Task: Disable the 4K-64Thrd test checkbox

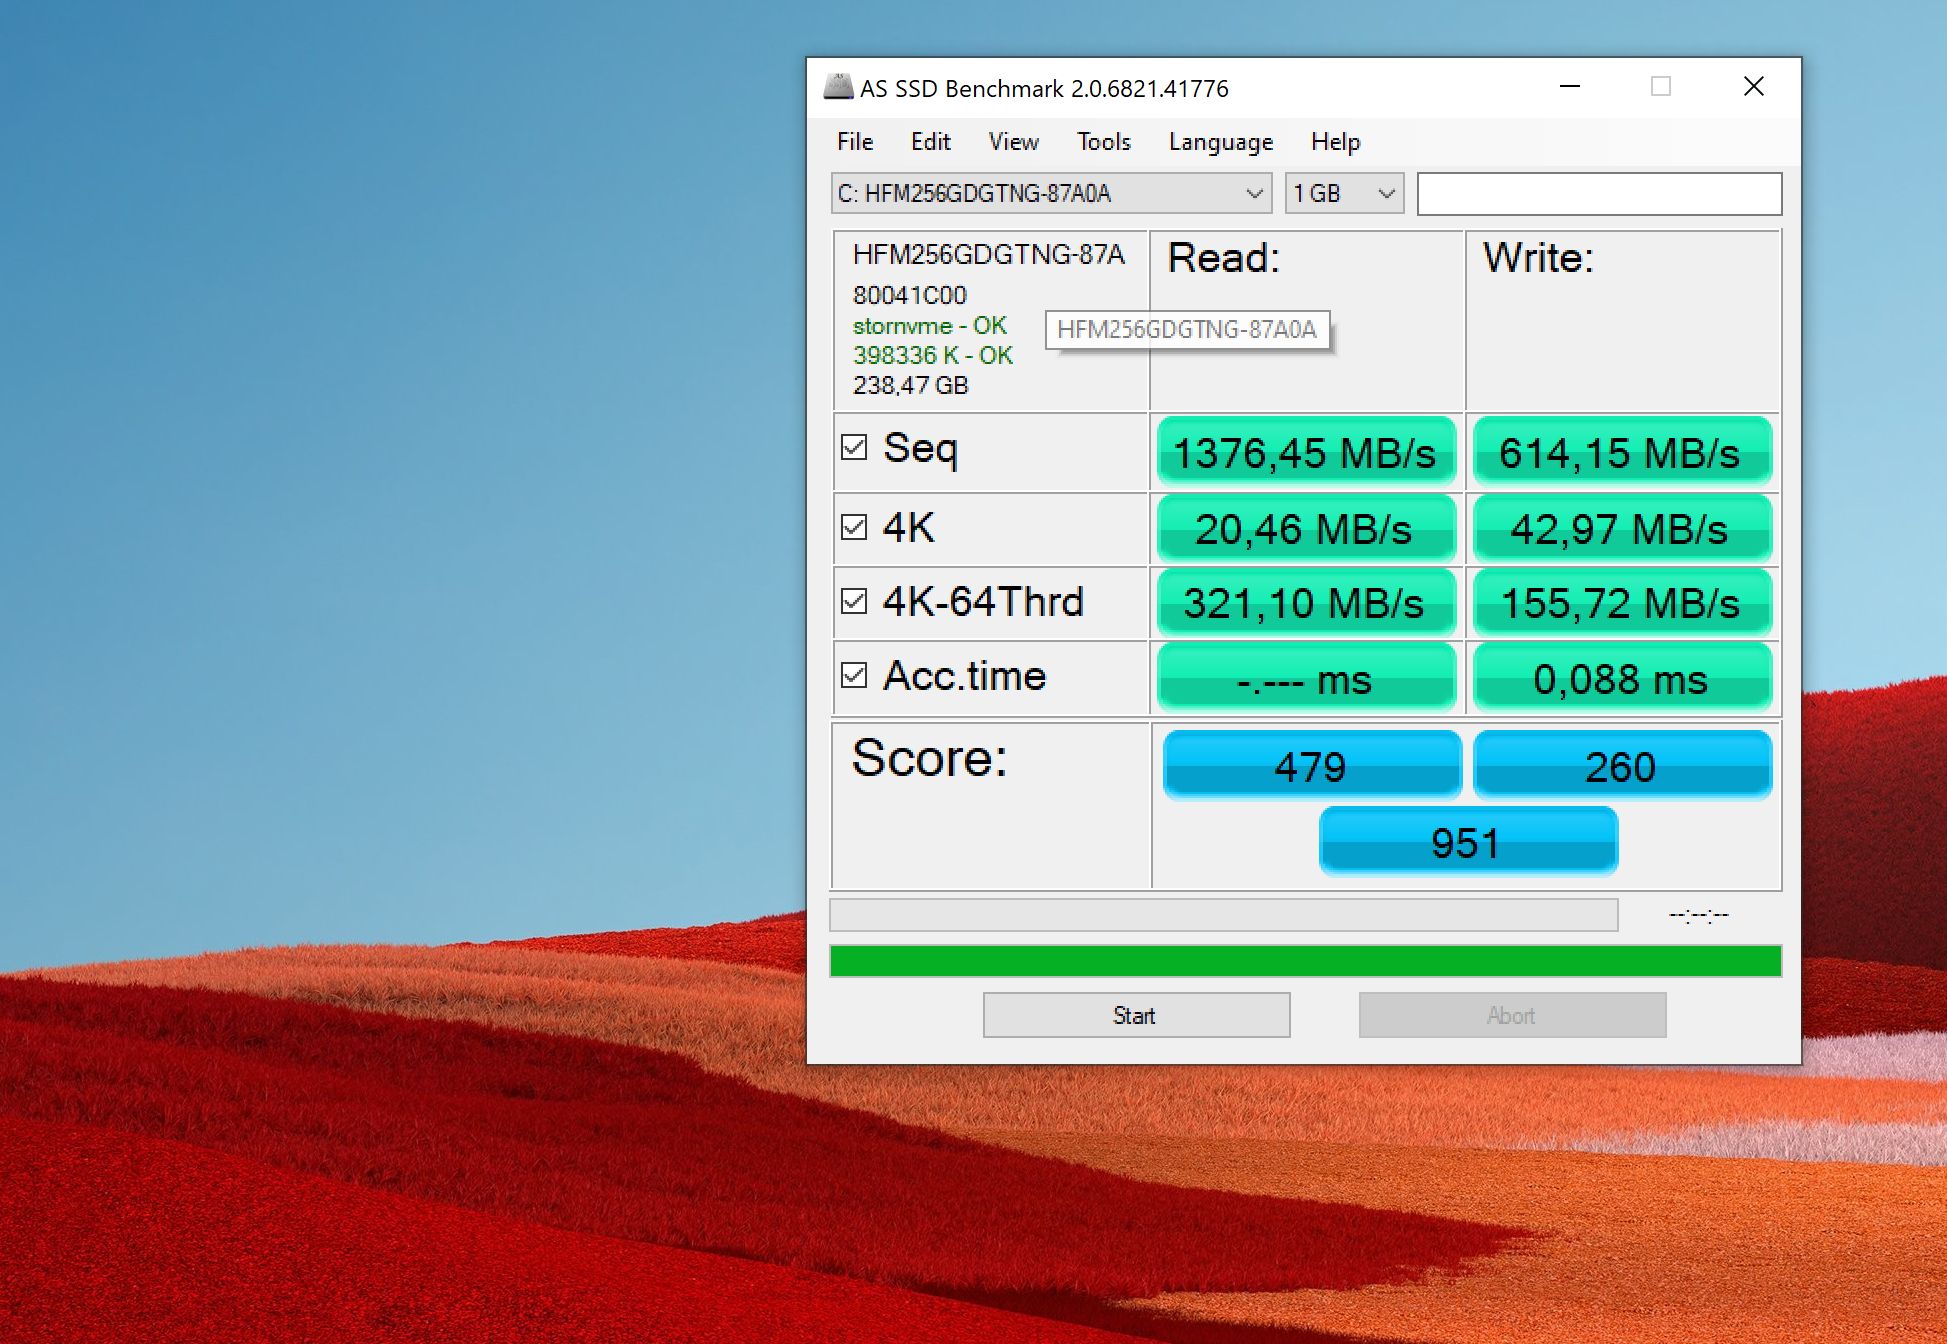Action: pos(854,601)
